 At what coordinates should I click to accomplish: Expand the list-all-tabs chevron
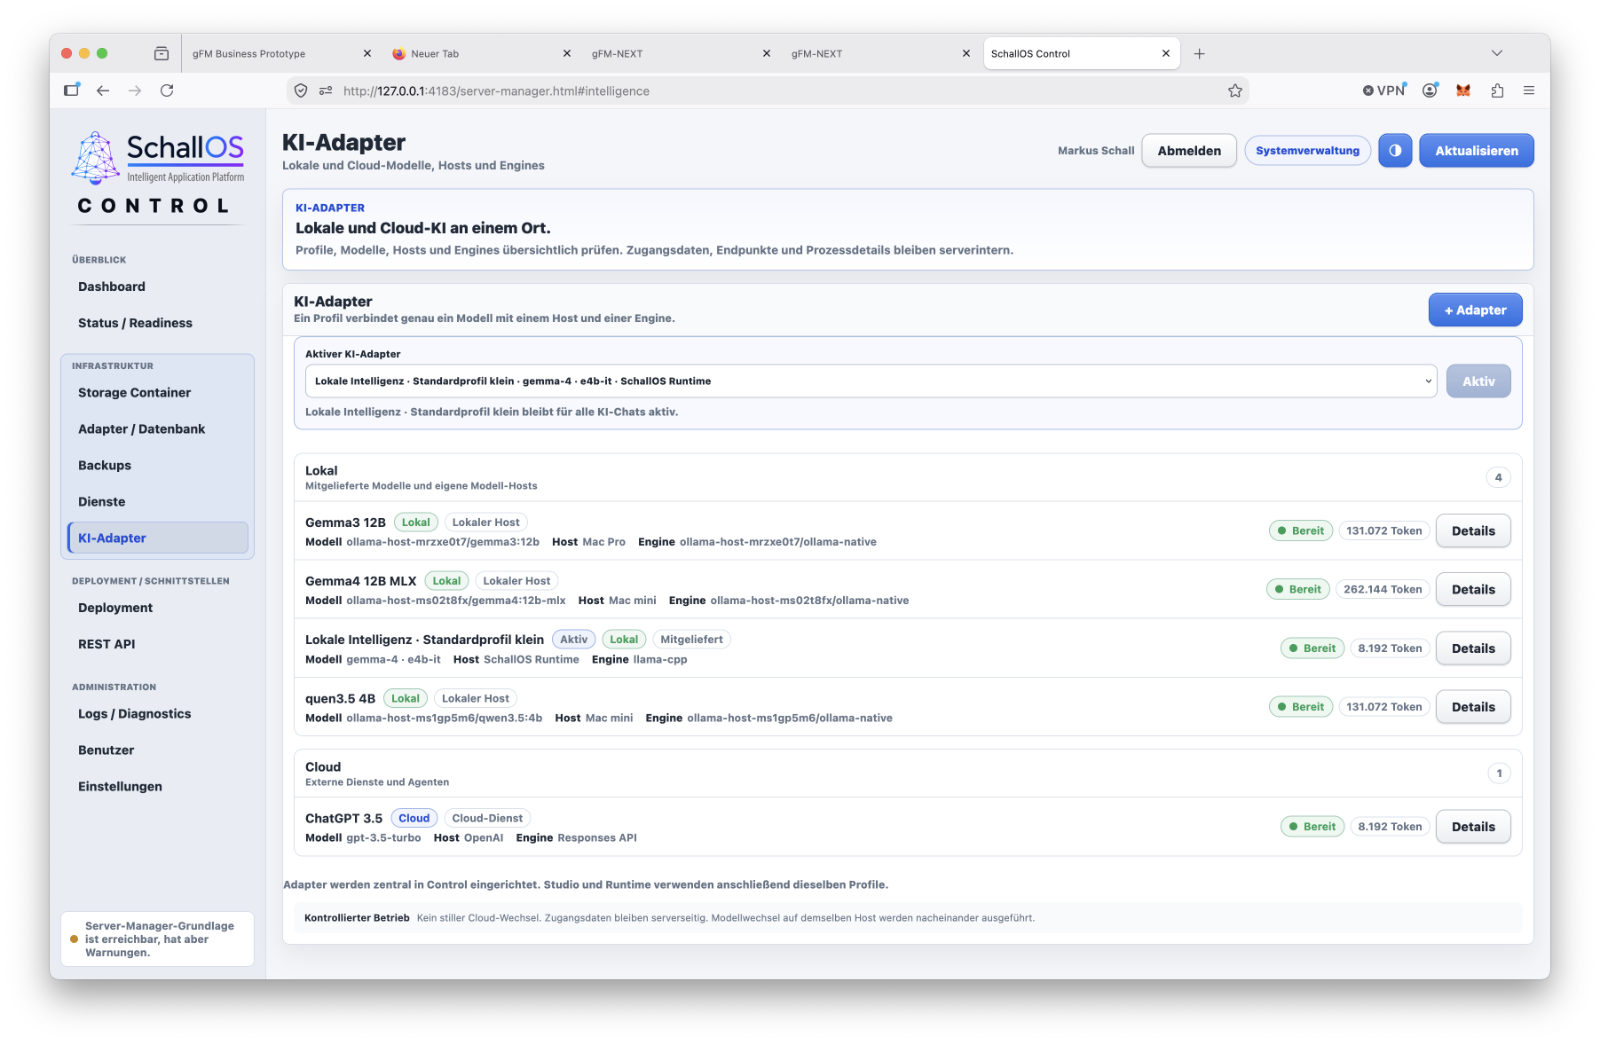(1497, 54)
